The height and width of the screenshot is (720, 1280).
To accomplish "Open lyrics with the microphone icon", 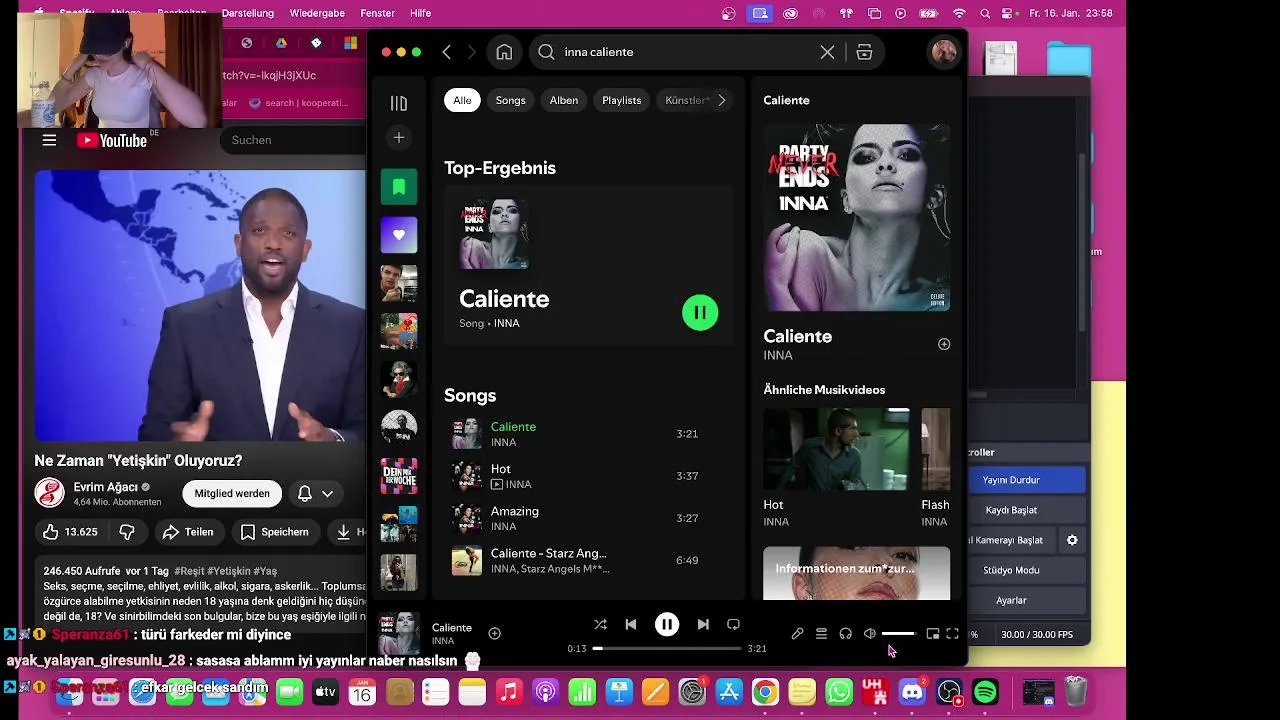I will 797,633.
